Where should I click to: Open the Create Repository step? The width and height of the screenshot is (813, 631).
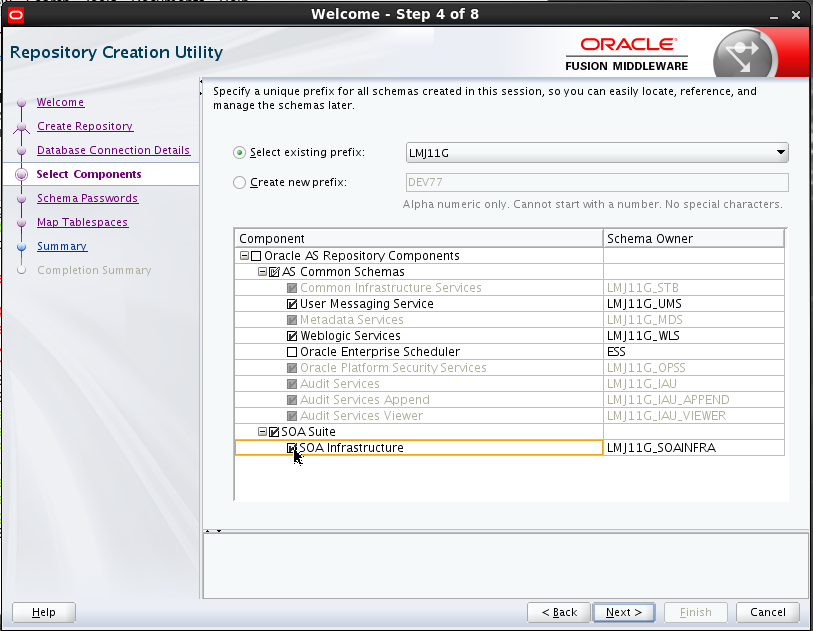click(85, 126)
